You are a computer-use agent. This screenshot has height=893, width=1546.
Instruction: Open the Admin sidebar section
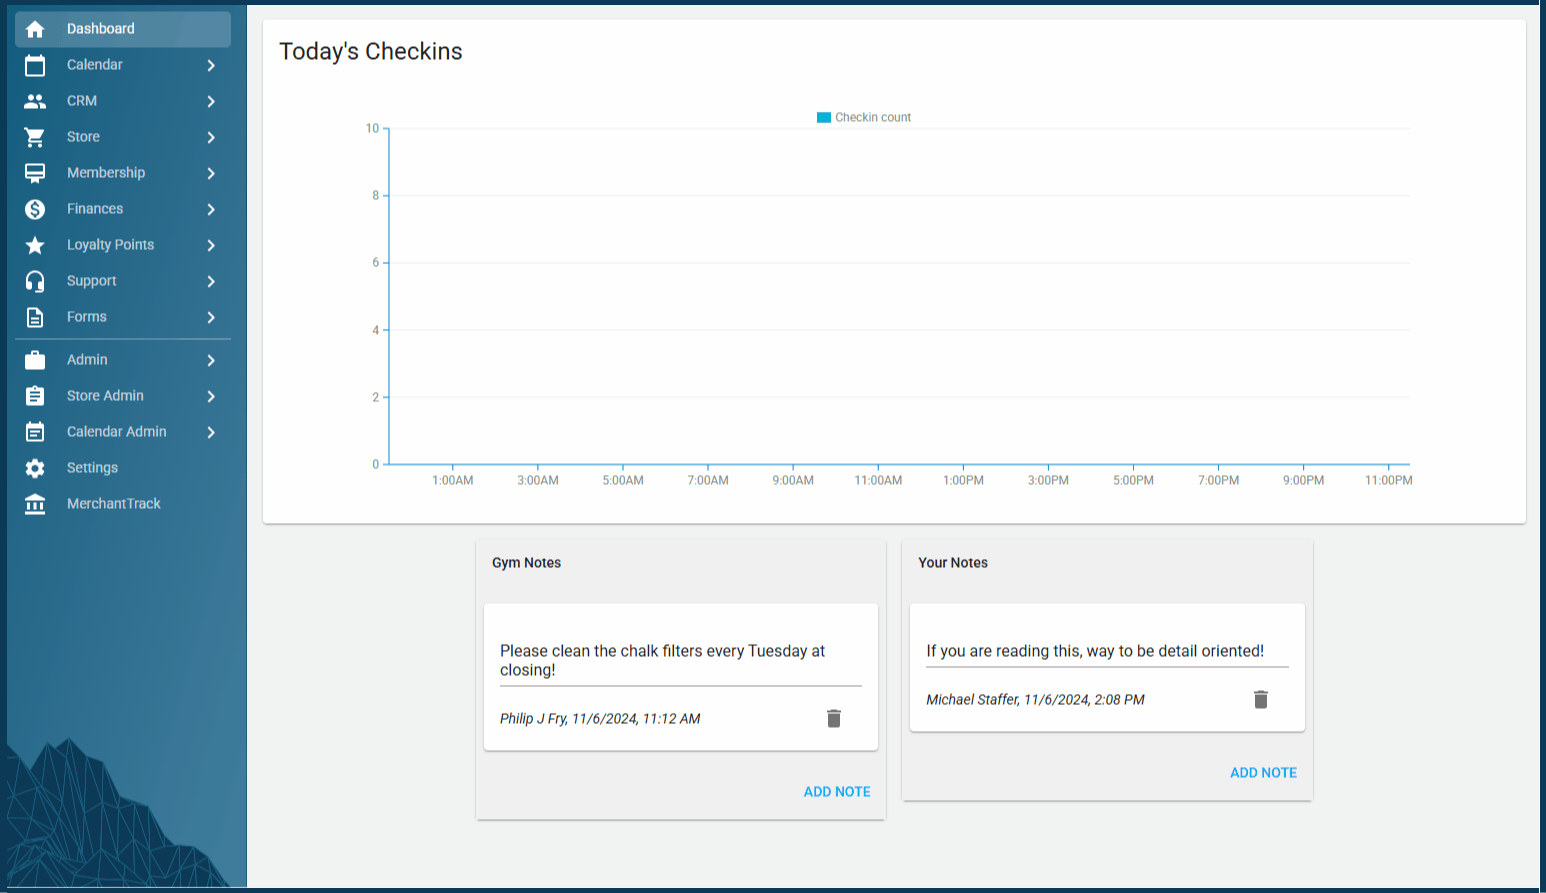tap(87, 360)
